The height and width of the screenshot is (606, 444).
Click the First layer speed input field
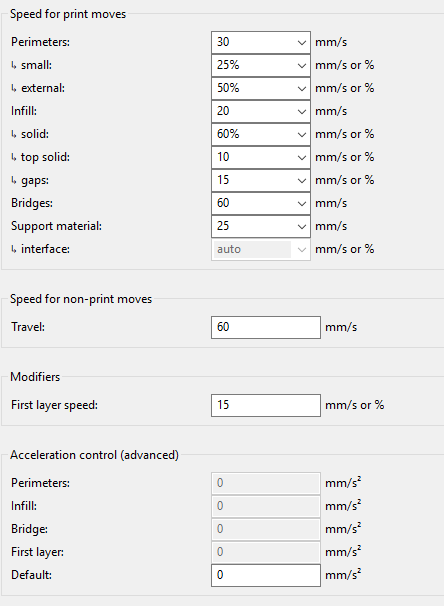pyautogui.click(x=266, y=405)
